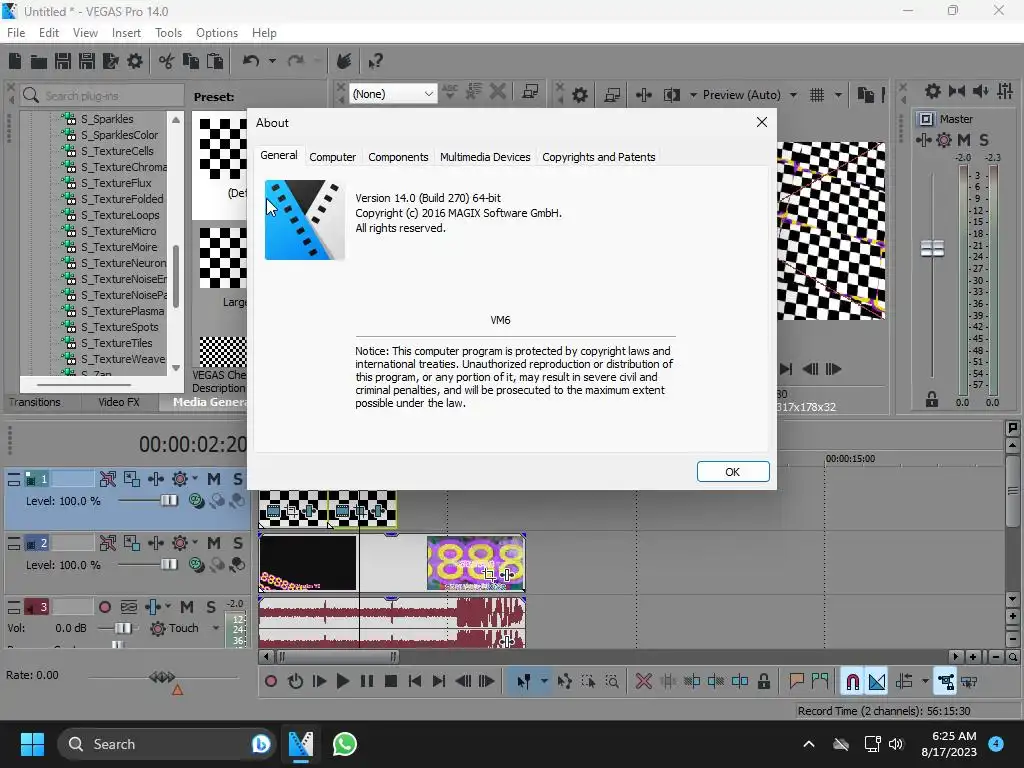Toggle Mute on video track 1
The width and height of the screenshot is (1024, 768).
click(214, 479)
